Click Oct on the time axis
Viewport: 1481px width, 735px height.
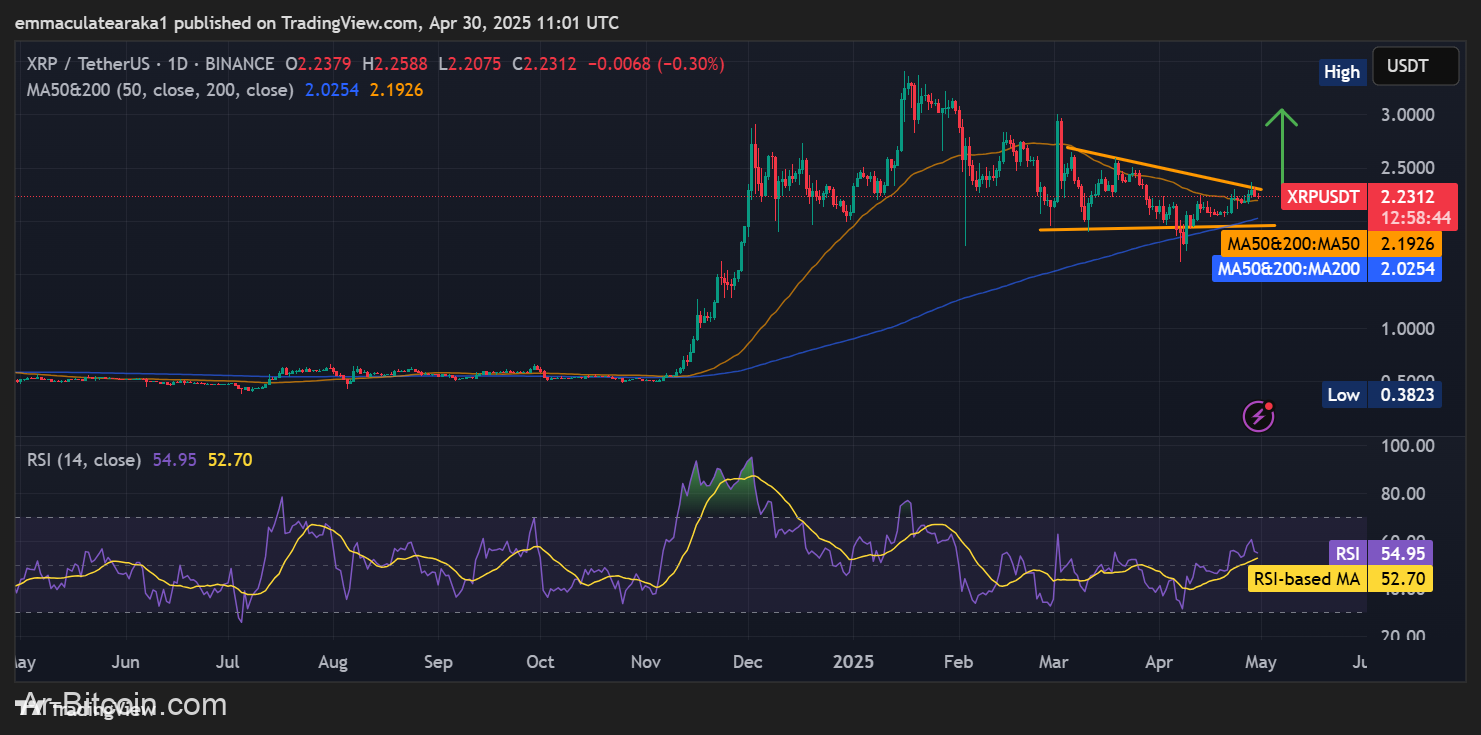click(x=540, y=662)
